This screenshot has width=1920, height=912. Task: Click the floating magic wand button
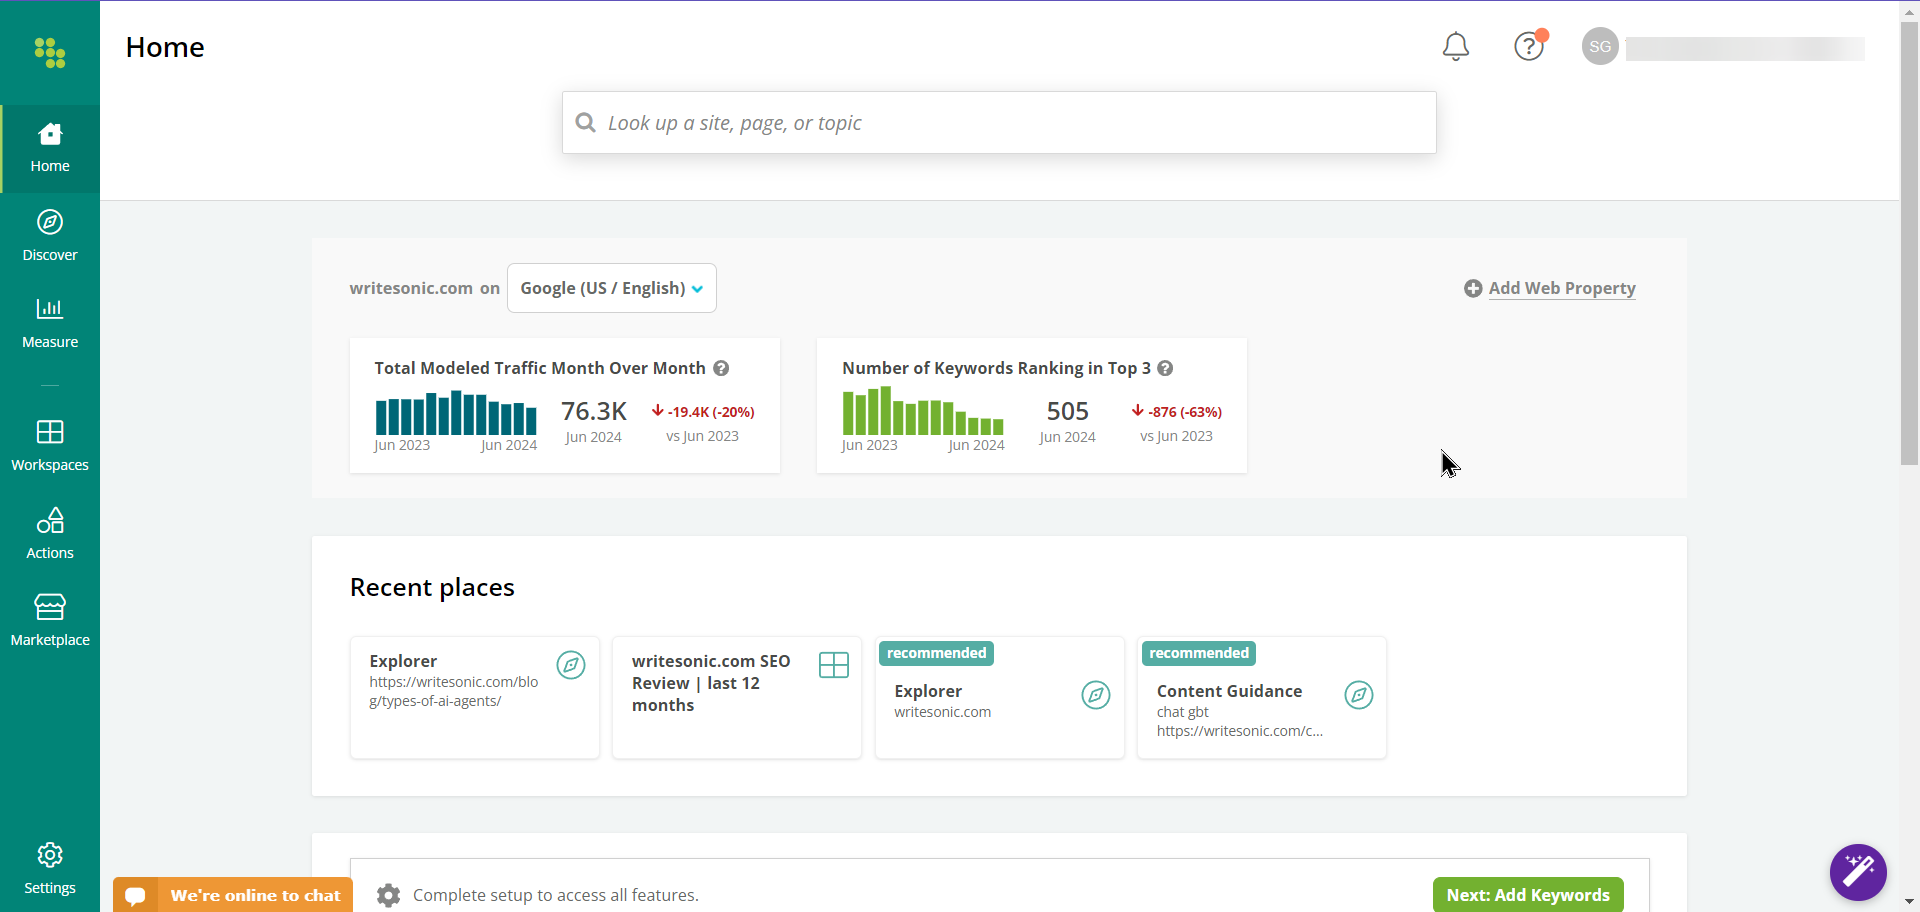(x=1856, y=871)
